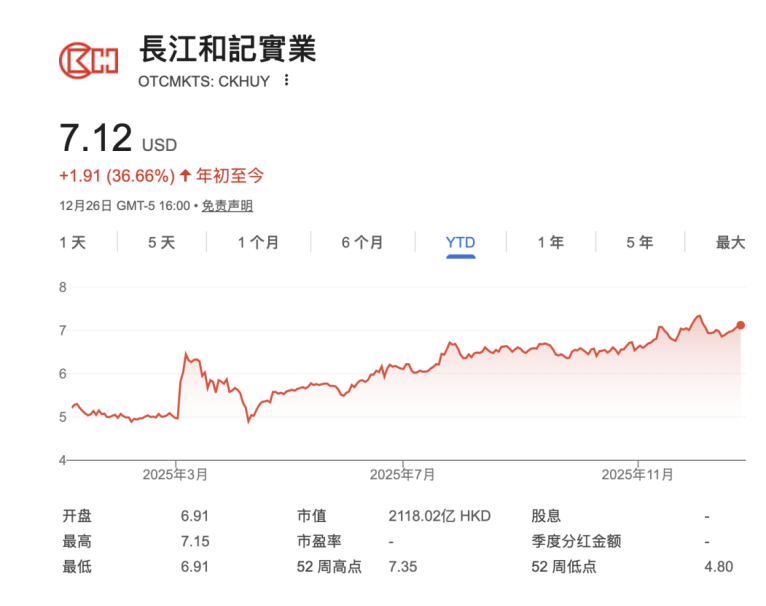This screenshot has height=606, width=766.
Task: Switch chart to 1年 view
Action: 550,243
